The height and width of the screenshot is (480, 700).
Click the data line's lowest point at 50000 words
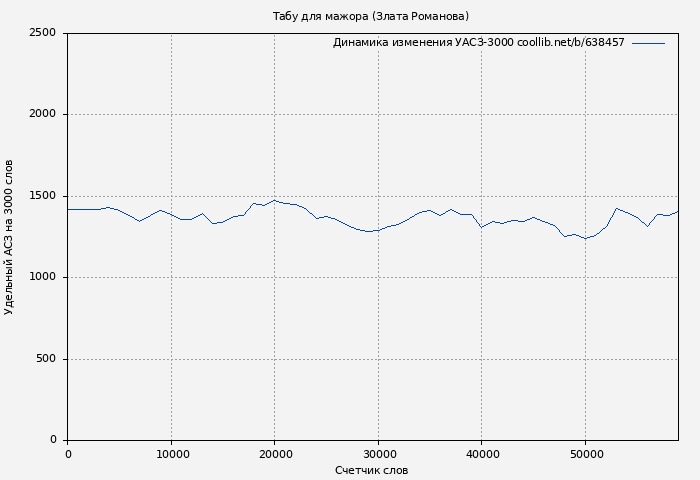(x=585, y=239)
